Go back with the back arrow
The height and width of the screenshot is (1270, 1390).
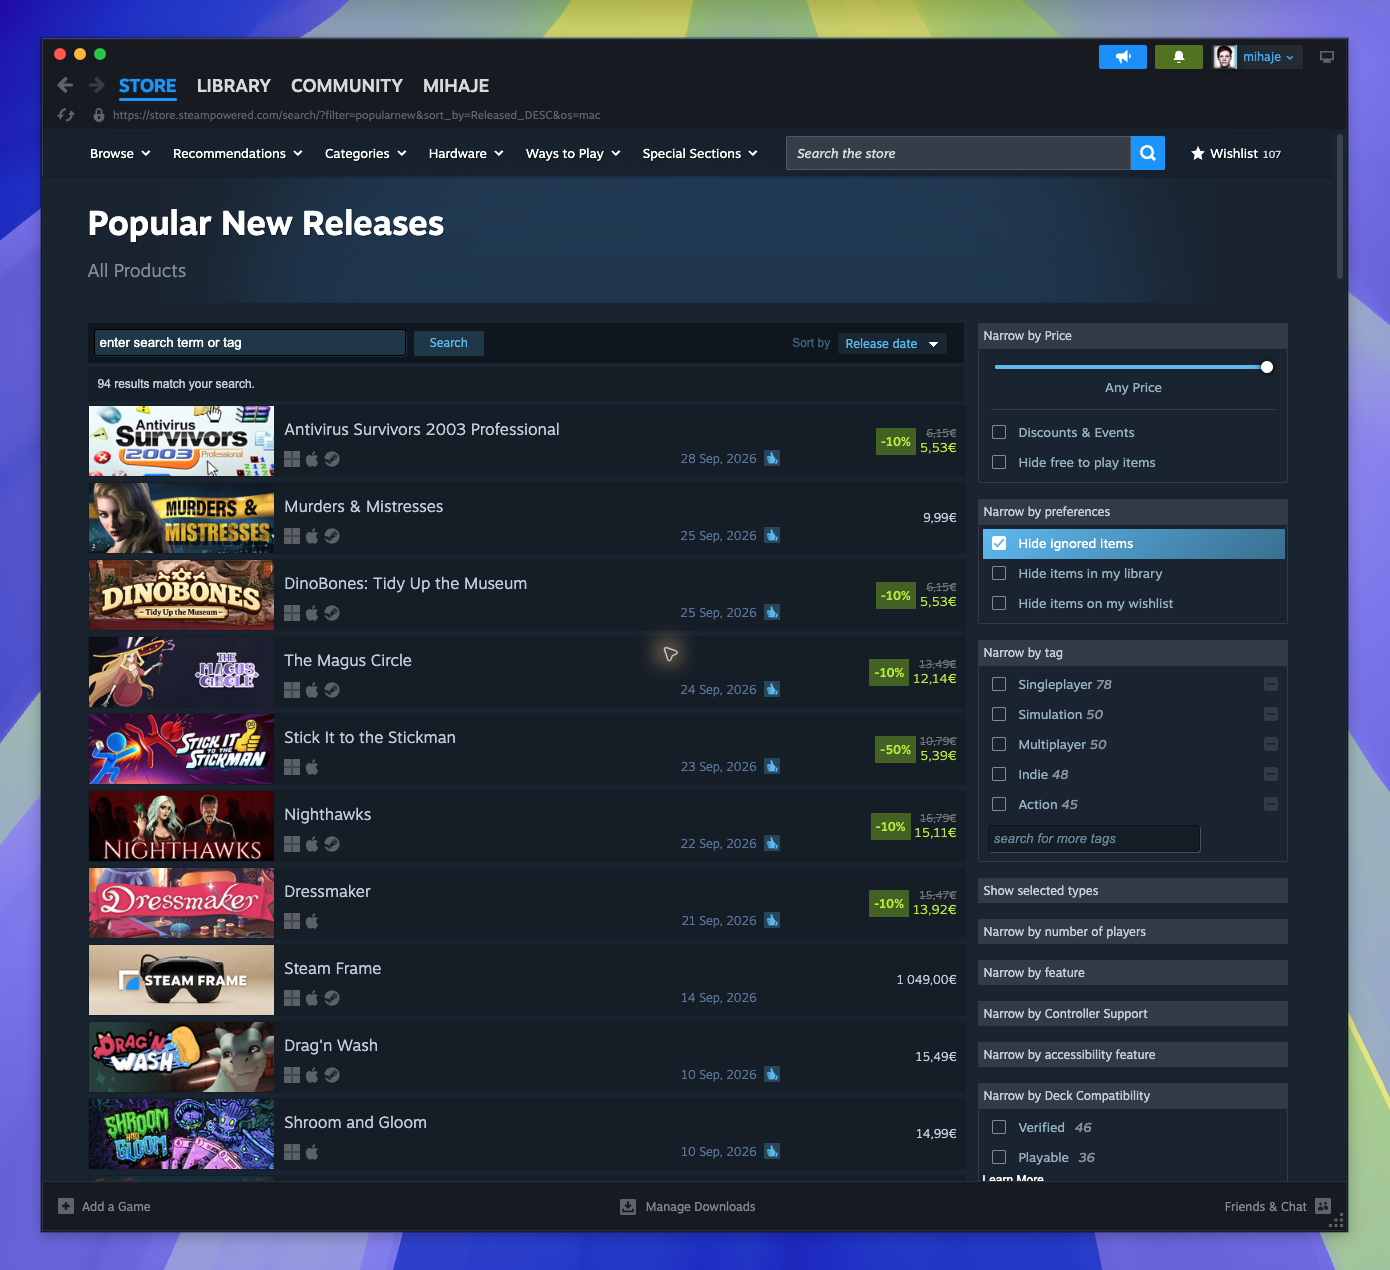65,85
